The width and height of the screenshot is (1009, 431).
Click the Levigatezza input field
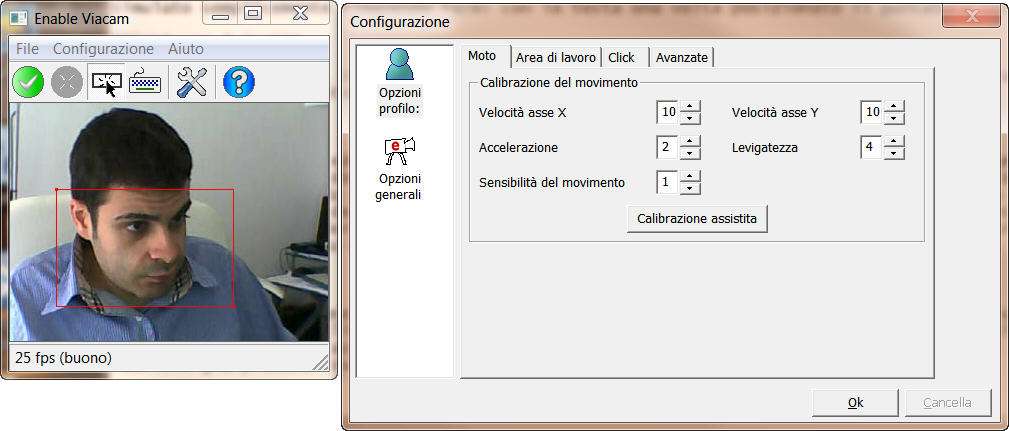(x=872, y=147)
